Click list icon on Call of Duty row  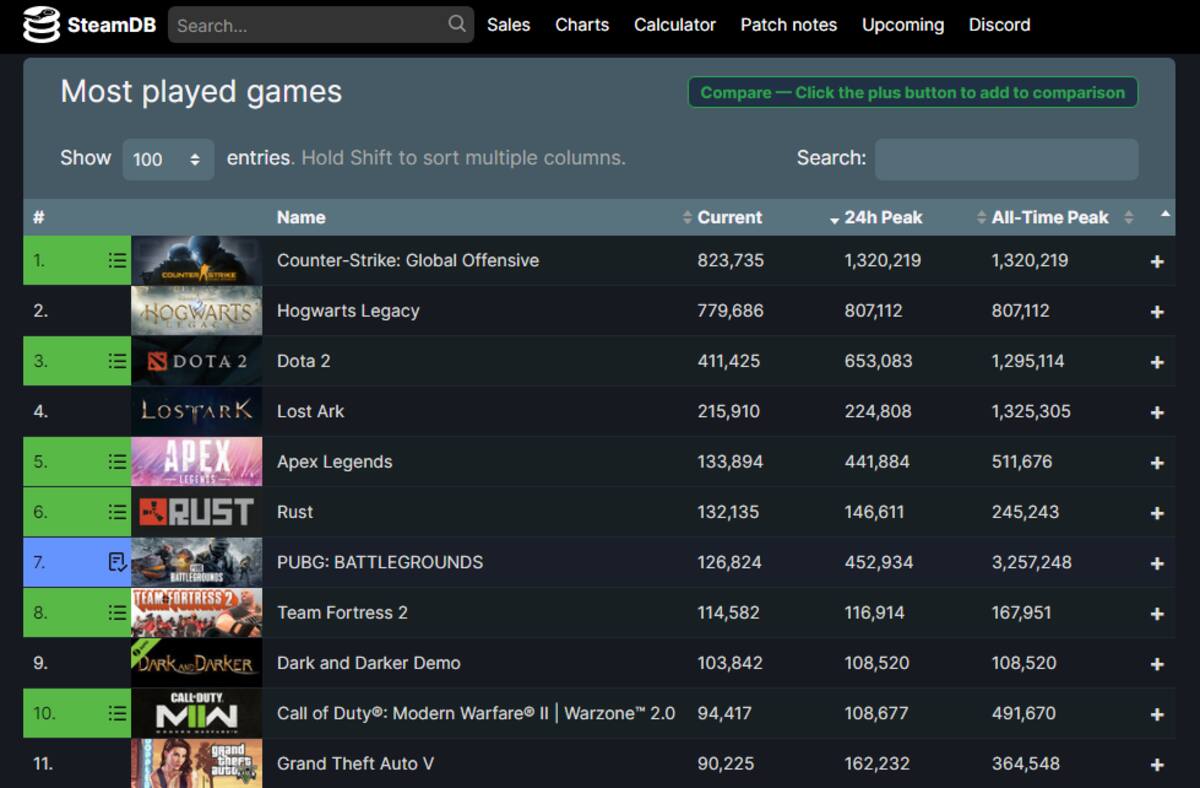tap(117, 713)
